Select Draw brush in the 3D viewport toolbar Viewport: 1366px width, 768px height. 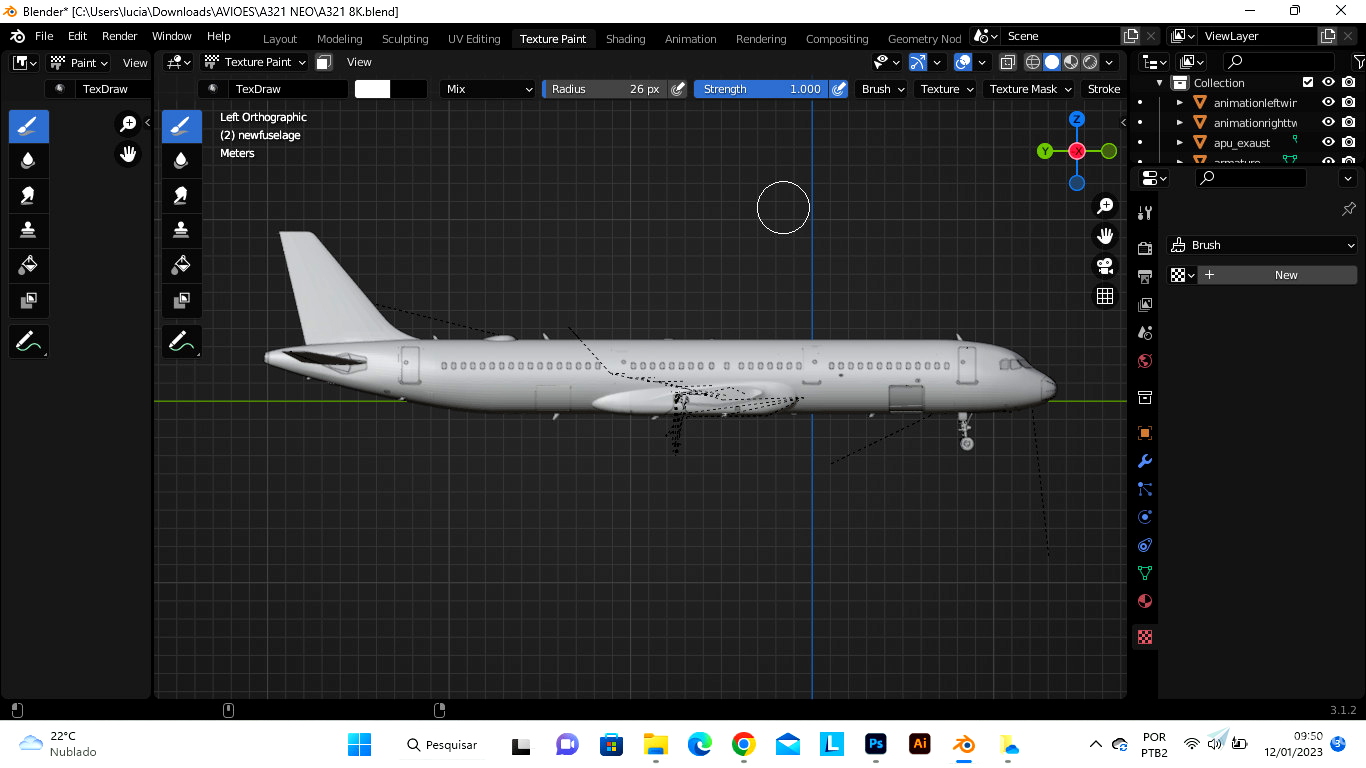(181, 127)
